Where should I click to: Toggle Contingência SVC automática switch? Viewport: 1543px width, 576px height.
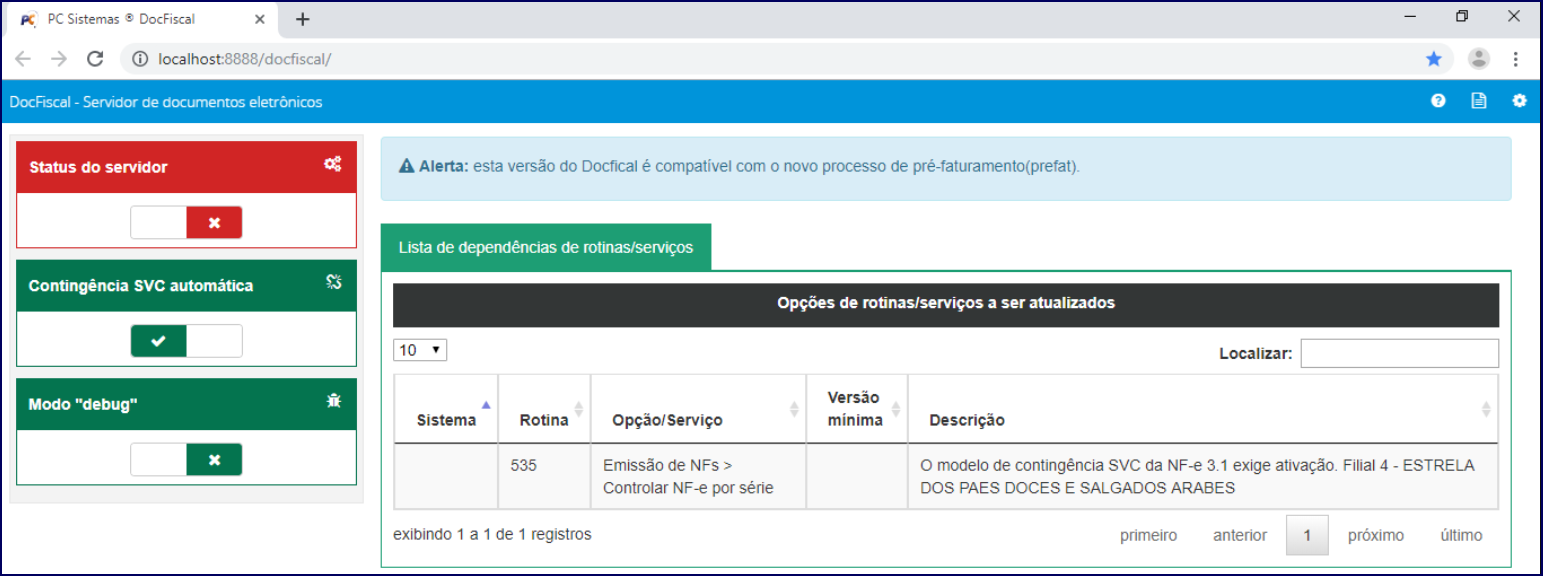pos(186,341)
